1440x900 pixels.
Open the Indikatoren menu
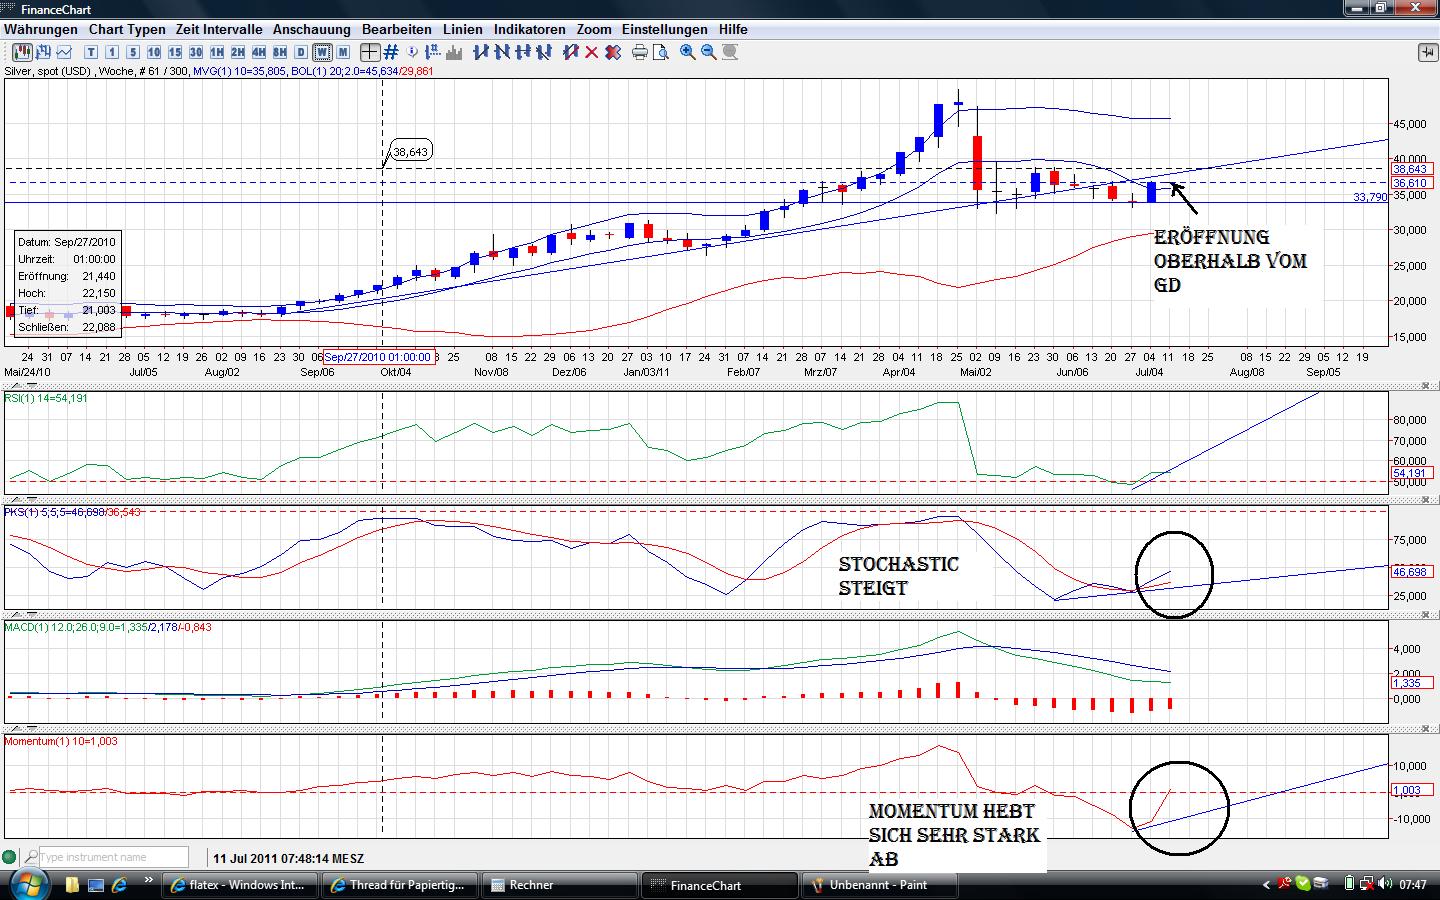530,30
